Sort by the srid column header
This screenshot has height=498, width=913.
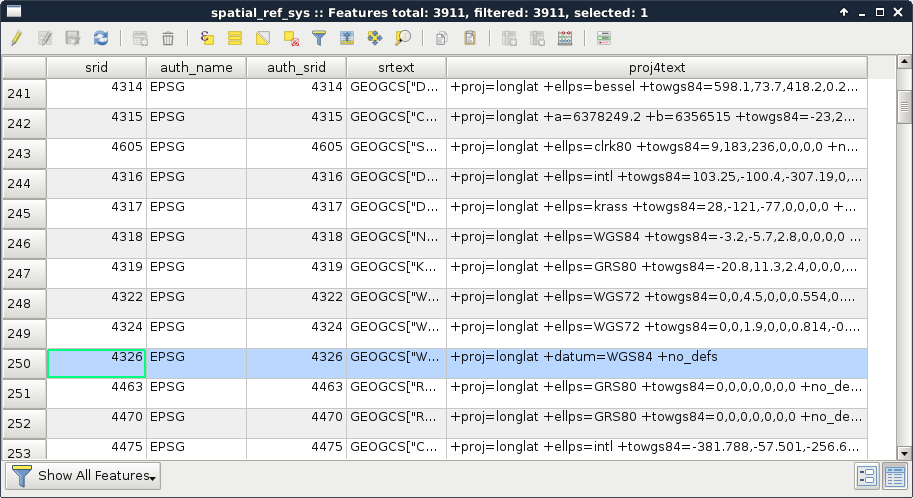coord(96,67)
